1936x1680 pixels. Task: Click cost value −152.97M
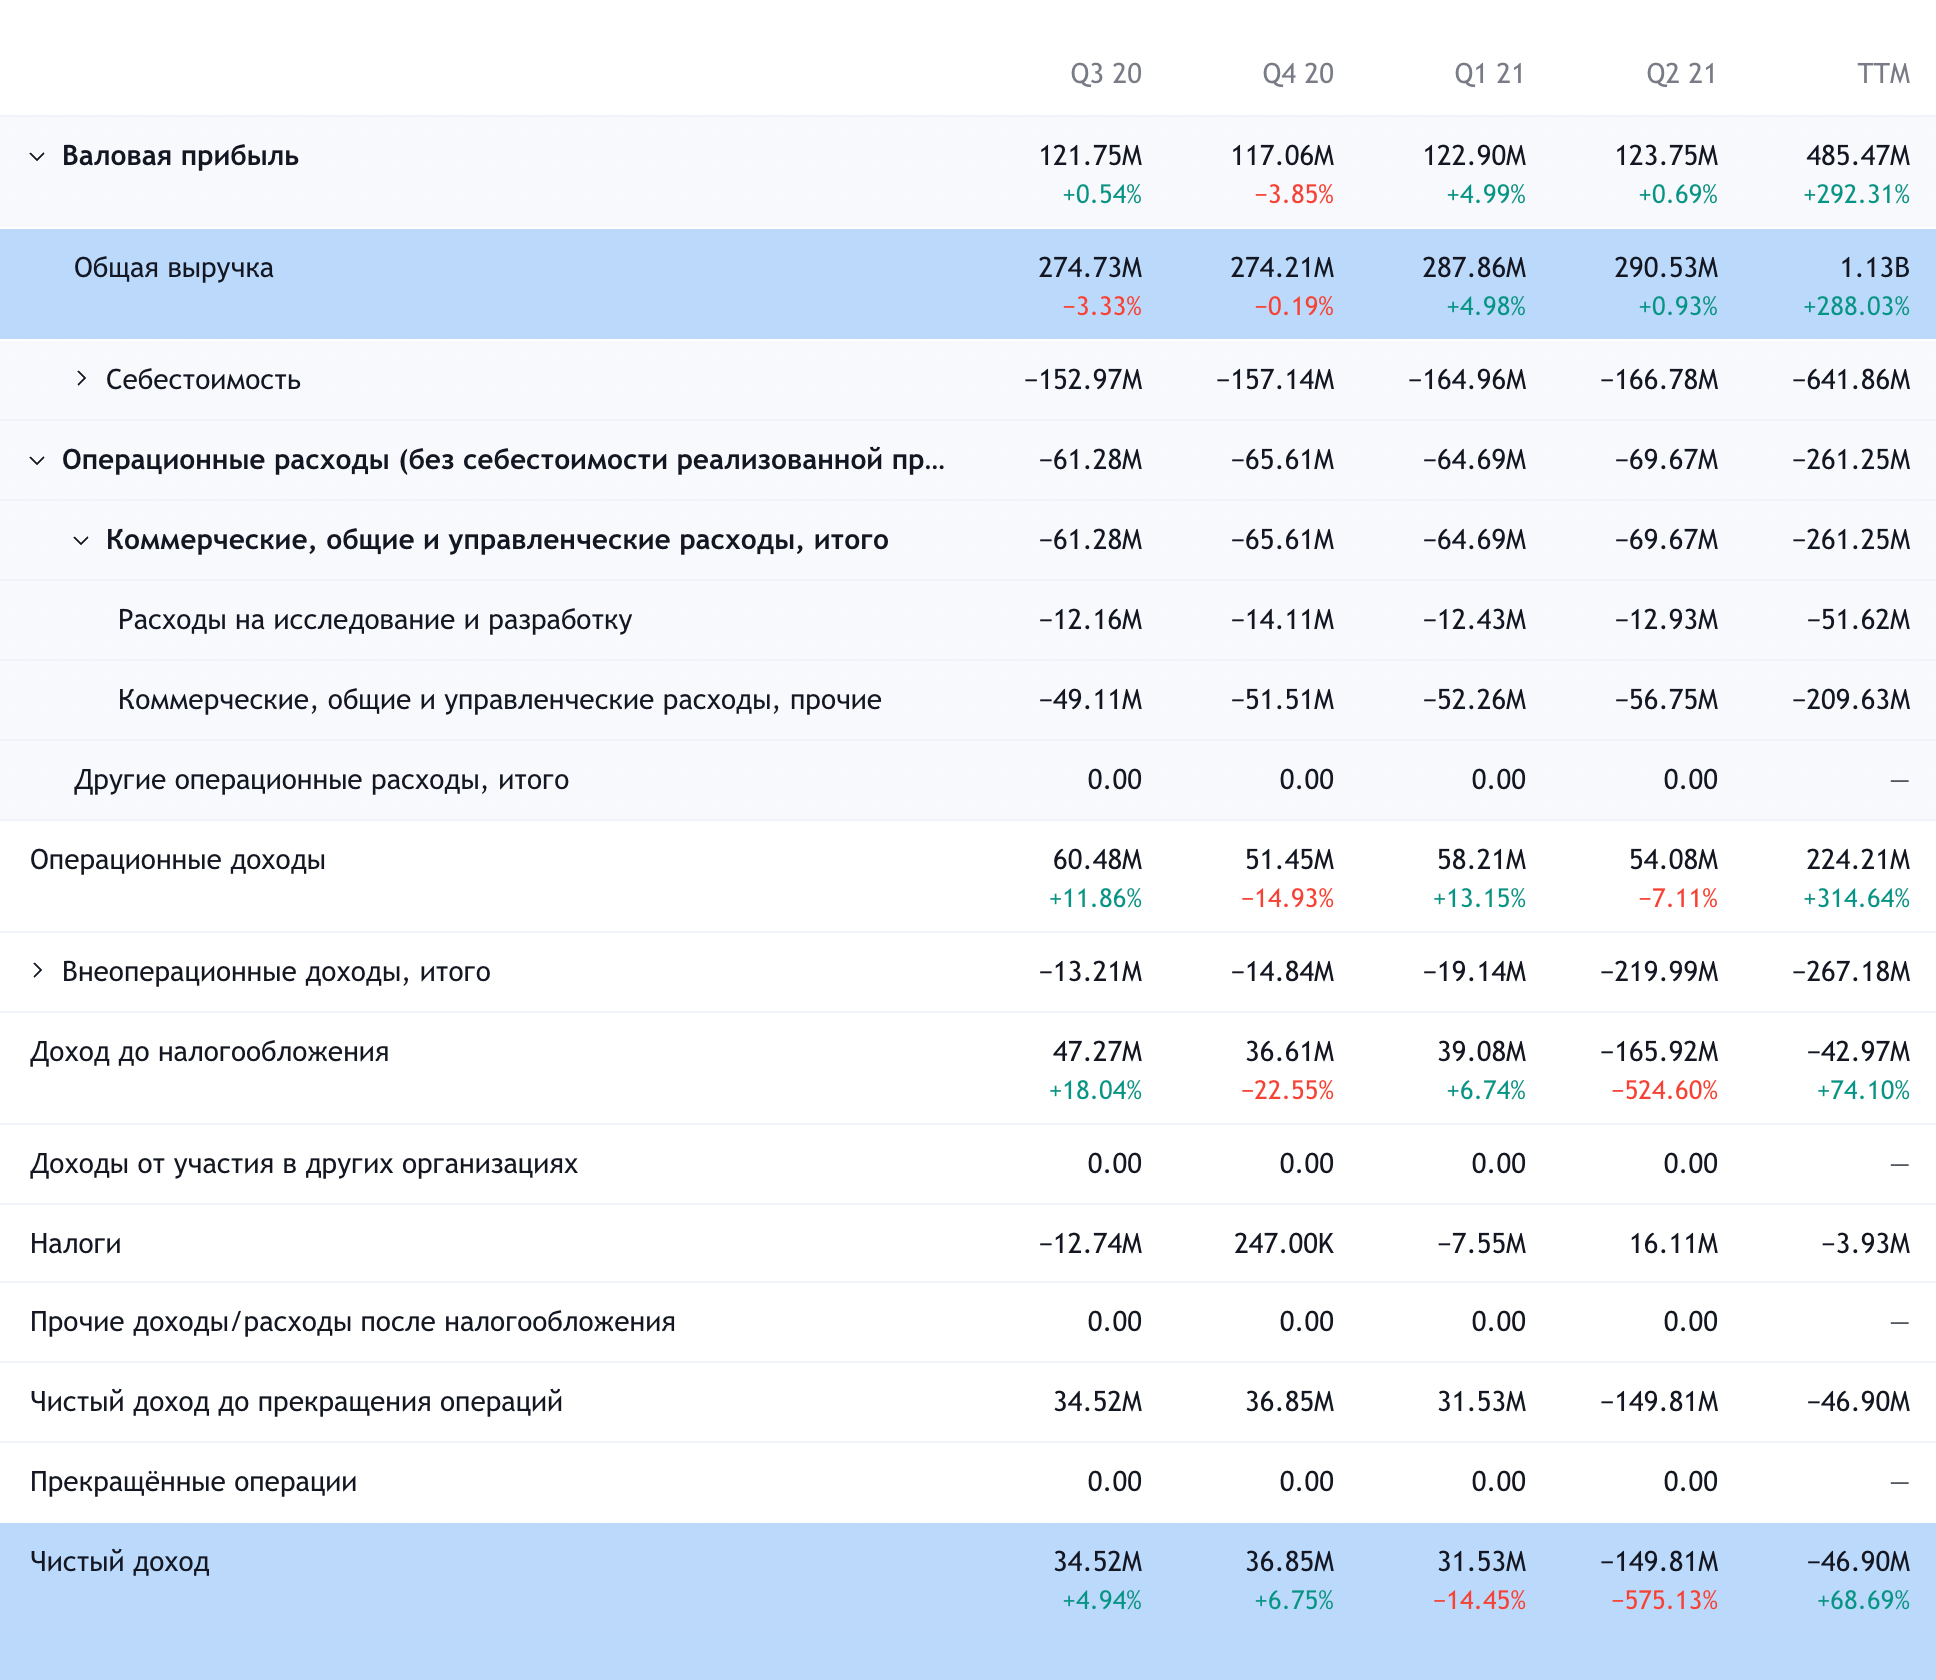(1083, 380)
